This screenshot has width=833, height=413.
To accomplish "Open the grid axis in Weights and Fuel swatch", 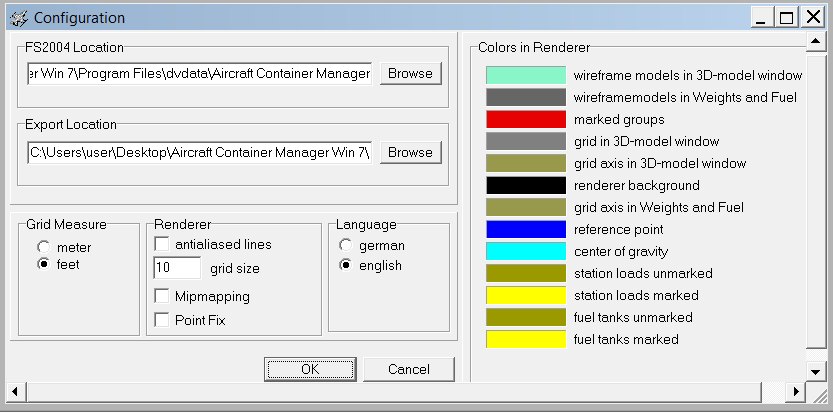I will pyautogui.click(x=526, y=207).
